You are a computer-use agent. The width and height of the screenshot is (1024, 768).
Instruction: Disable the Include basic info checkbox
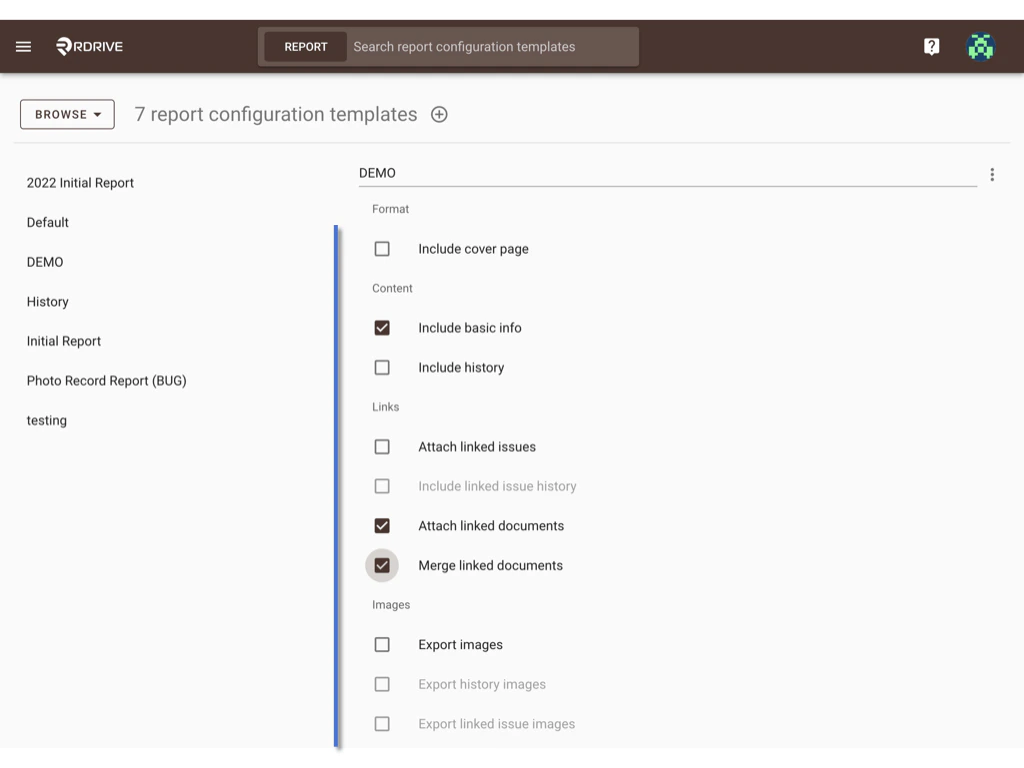click(382, 327)
